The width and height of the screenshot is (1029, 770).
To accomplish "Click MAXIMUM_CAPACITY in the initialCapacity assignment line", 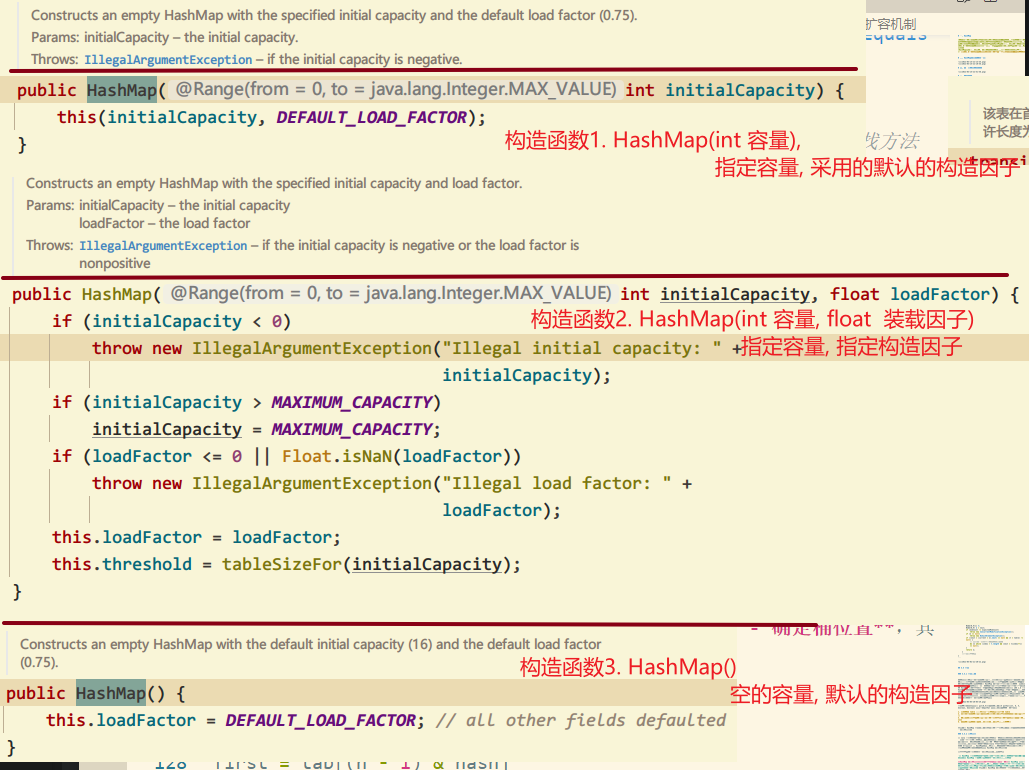I will click(352, 429).
